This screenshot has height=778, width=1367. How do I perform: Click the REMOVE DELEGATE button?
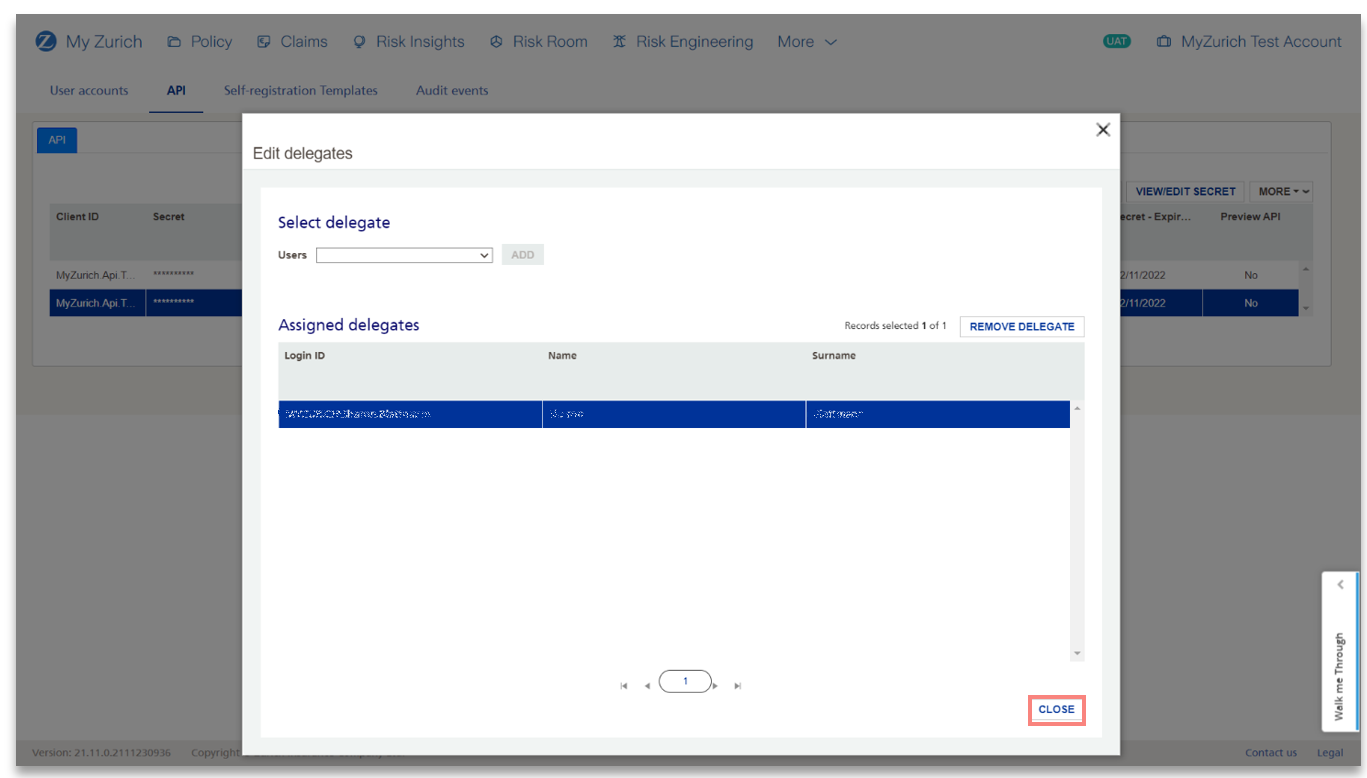1021,326
